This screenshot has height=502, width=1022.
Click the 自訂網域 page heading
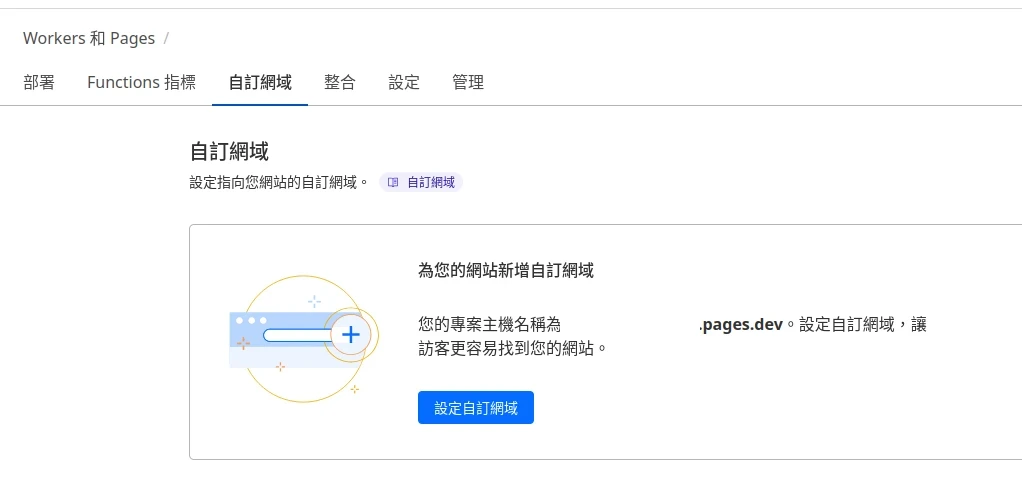coord(229,152)
